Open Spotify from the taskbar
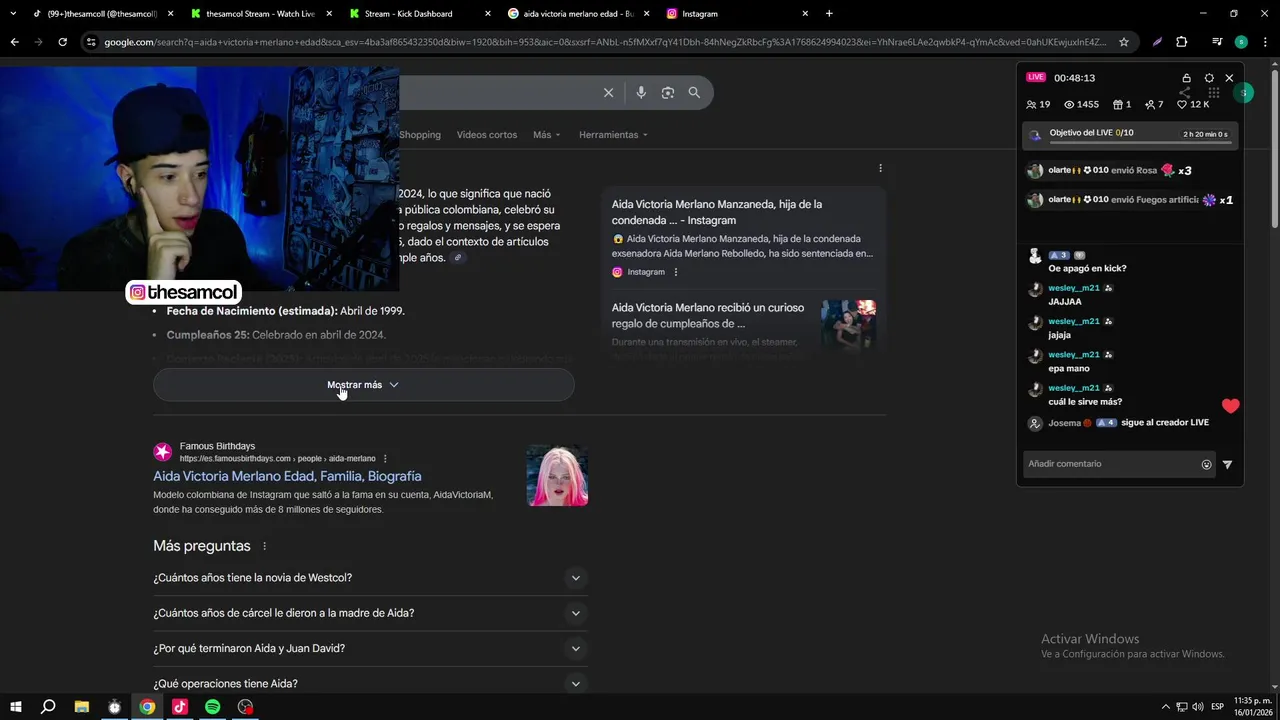Screen dimensions: 1280x720 pos(212,707)
